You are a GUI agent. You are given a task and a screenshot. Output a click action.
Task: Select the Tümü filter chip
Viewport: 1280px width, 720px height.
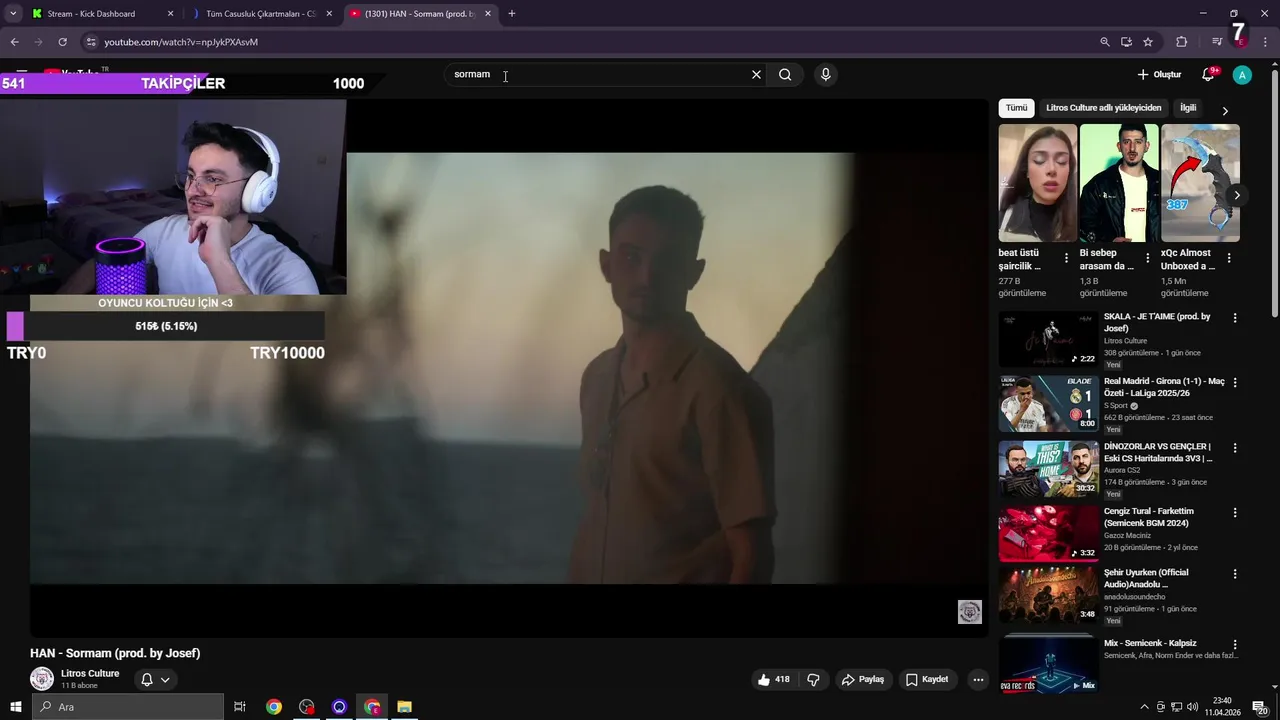point(1016,108)
